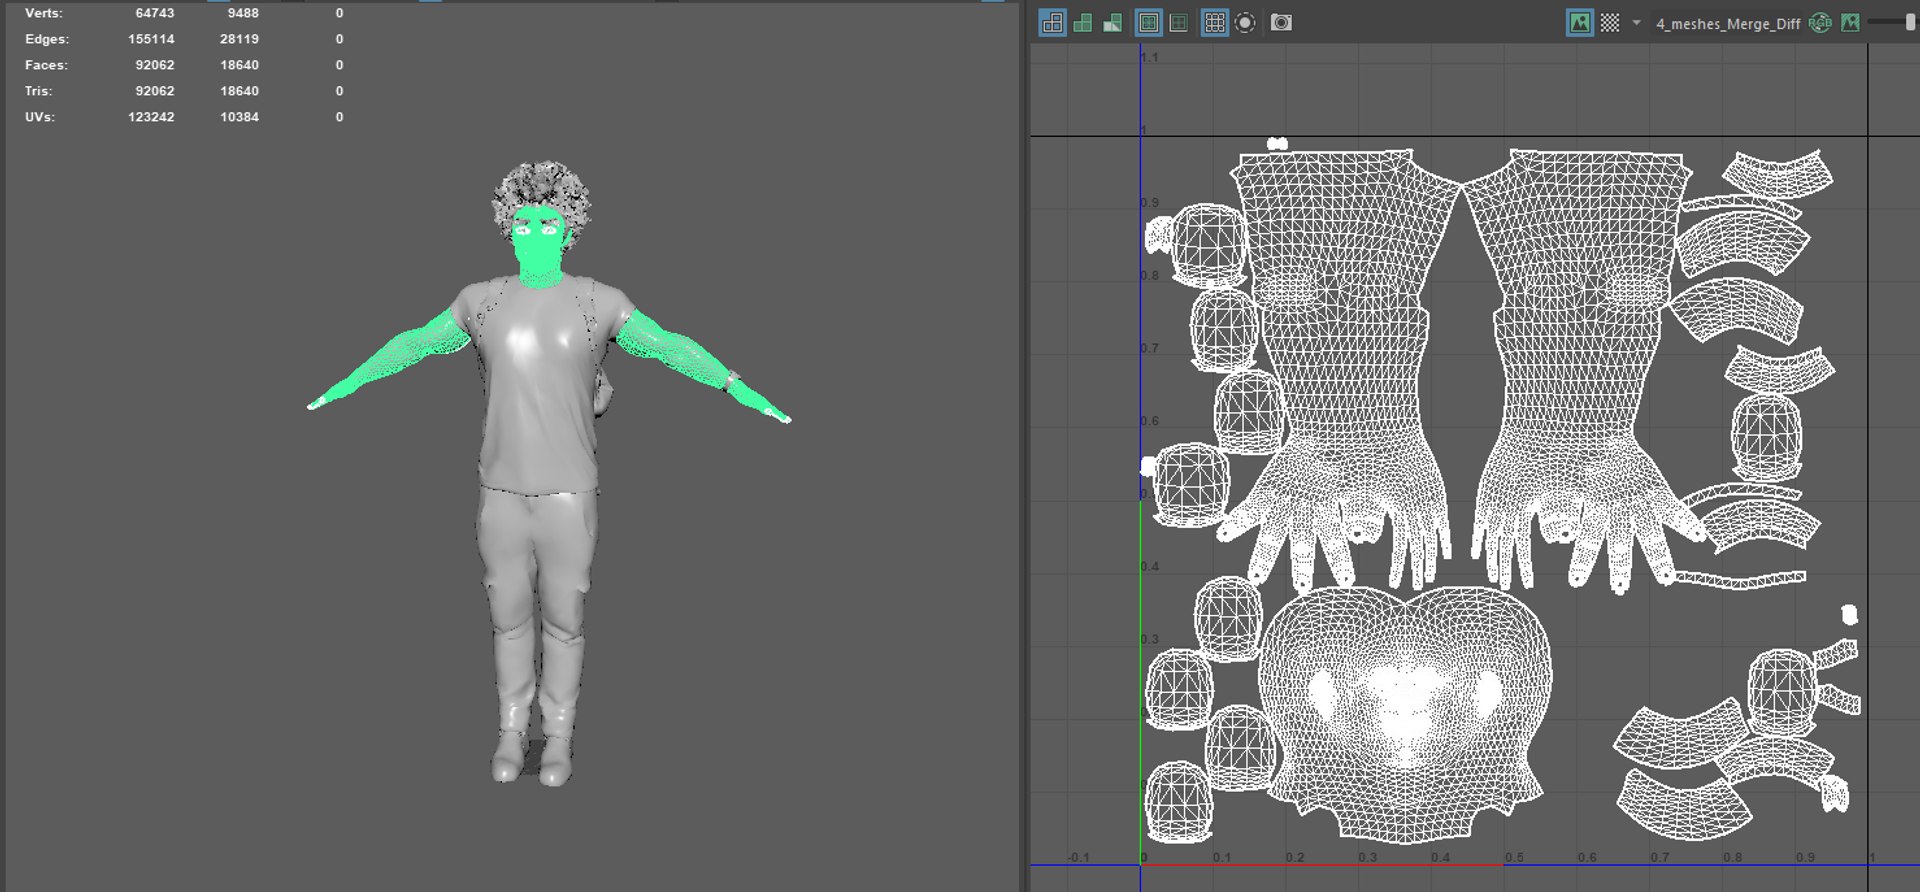Take a UV snapshot with the camera icon
This screenshot has height=892, width=1920.
pos(1281,22)
